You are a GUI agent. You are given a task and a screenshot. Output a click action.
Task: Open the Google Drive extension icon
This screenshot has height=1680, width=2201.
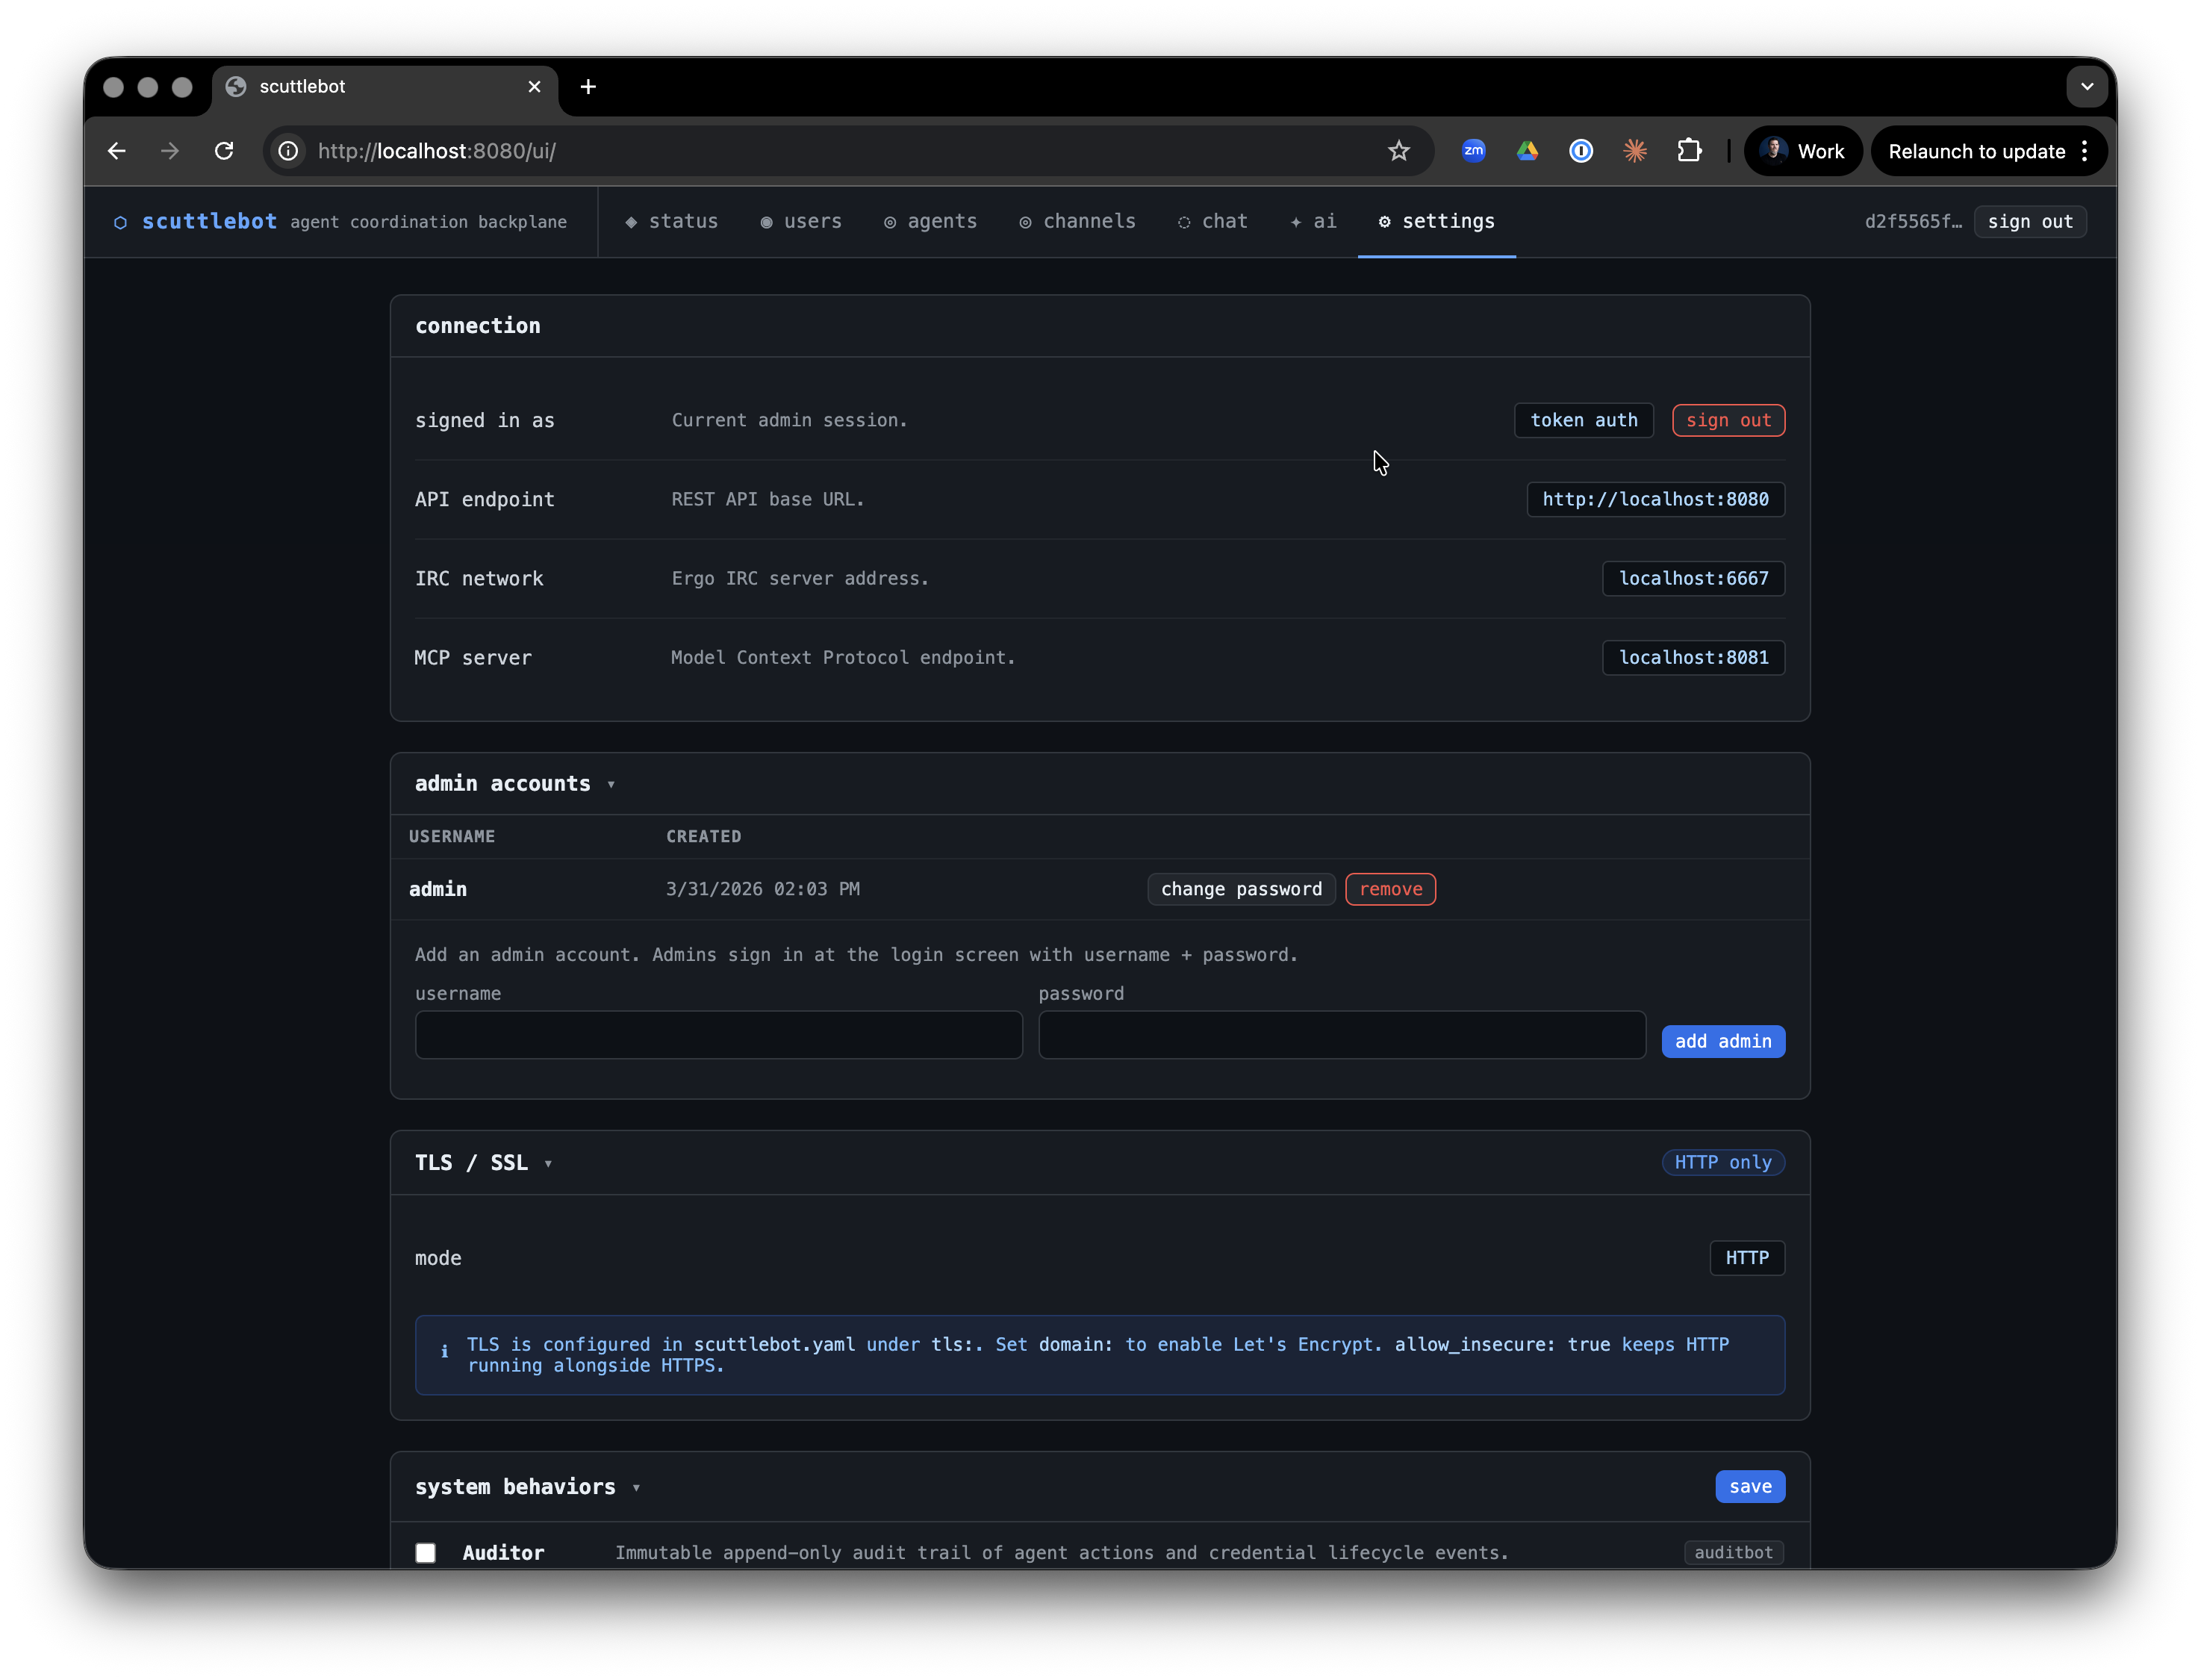click(x=1527, y=151)
